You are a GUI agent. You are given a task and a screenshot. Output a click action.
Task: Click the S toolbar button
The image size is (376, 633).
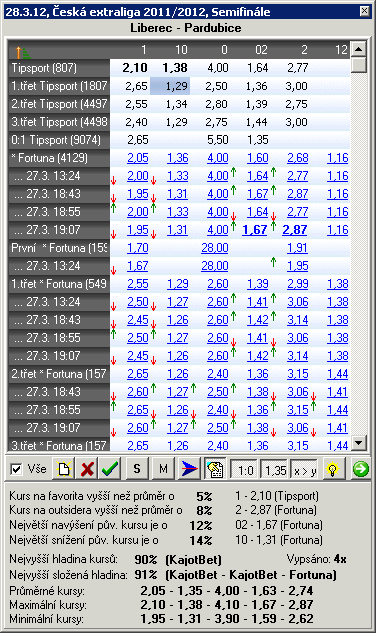point(137,469)
